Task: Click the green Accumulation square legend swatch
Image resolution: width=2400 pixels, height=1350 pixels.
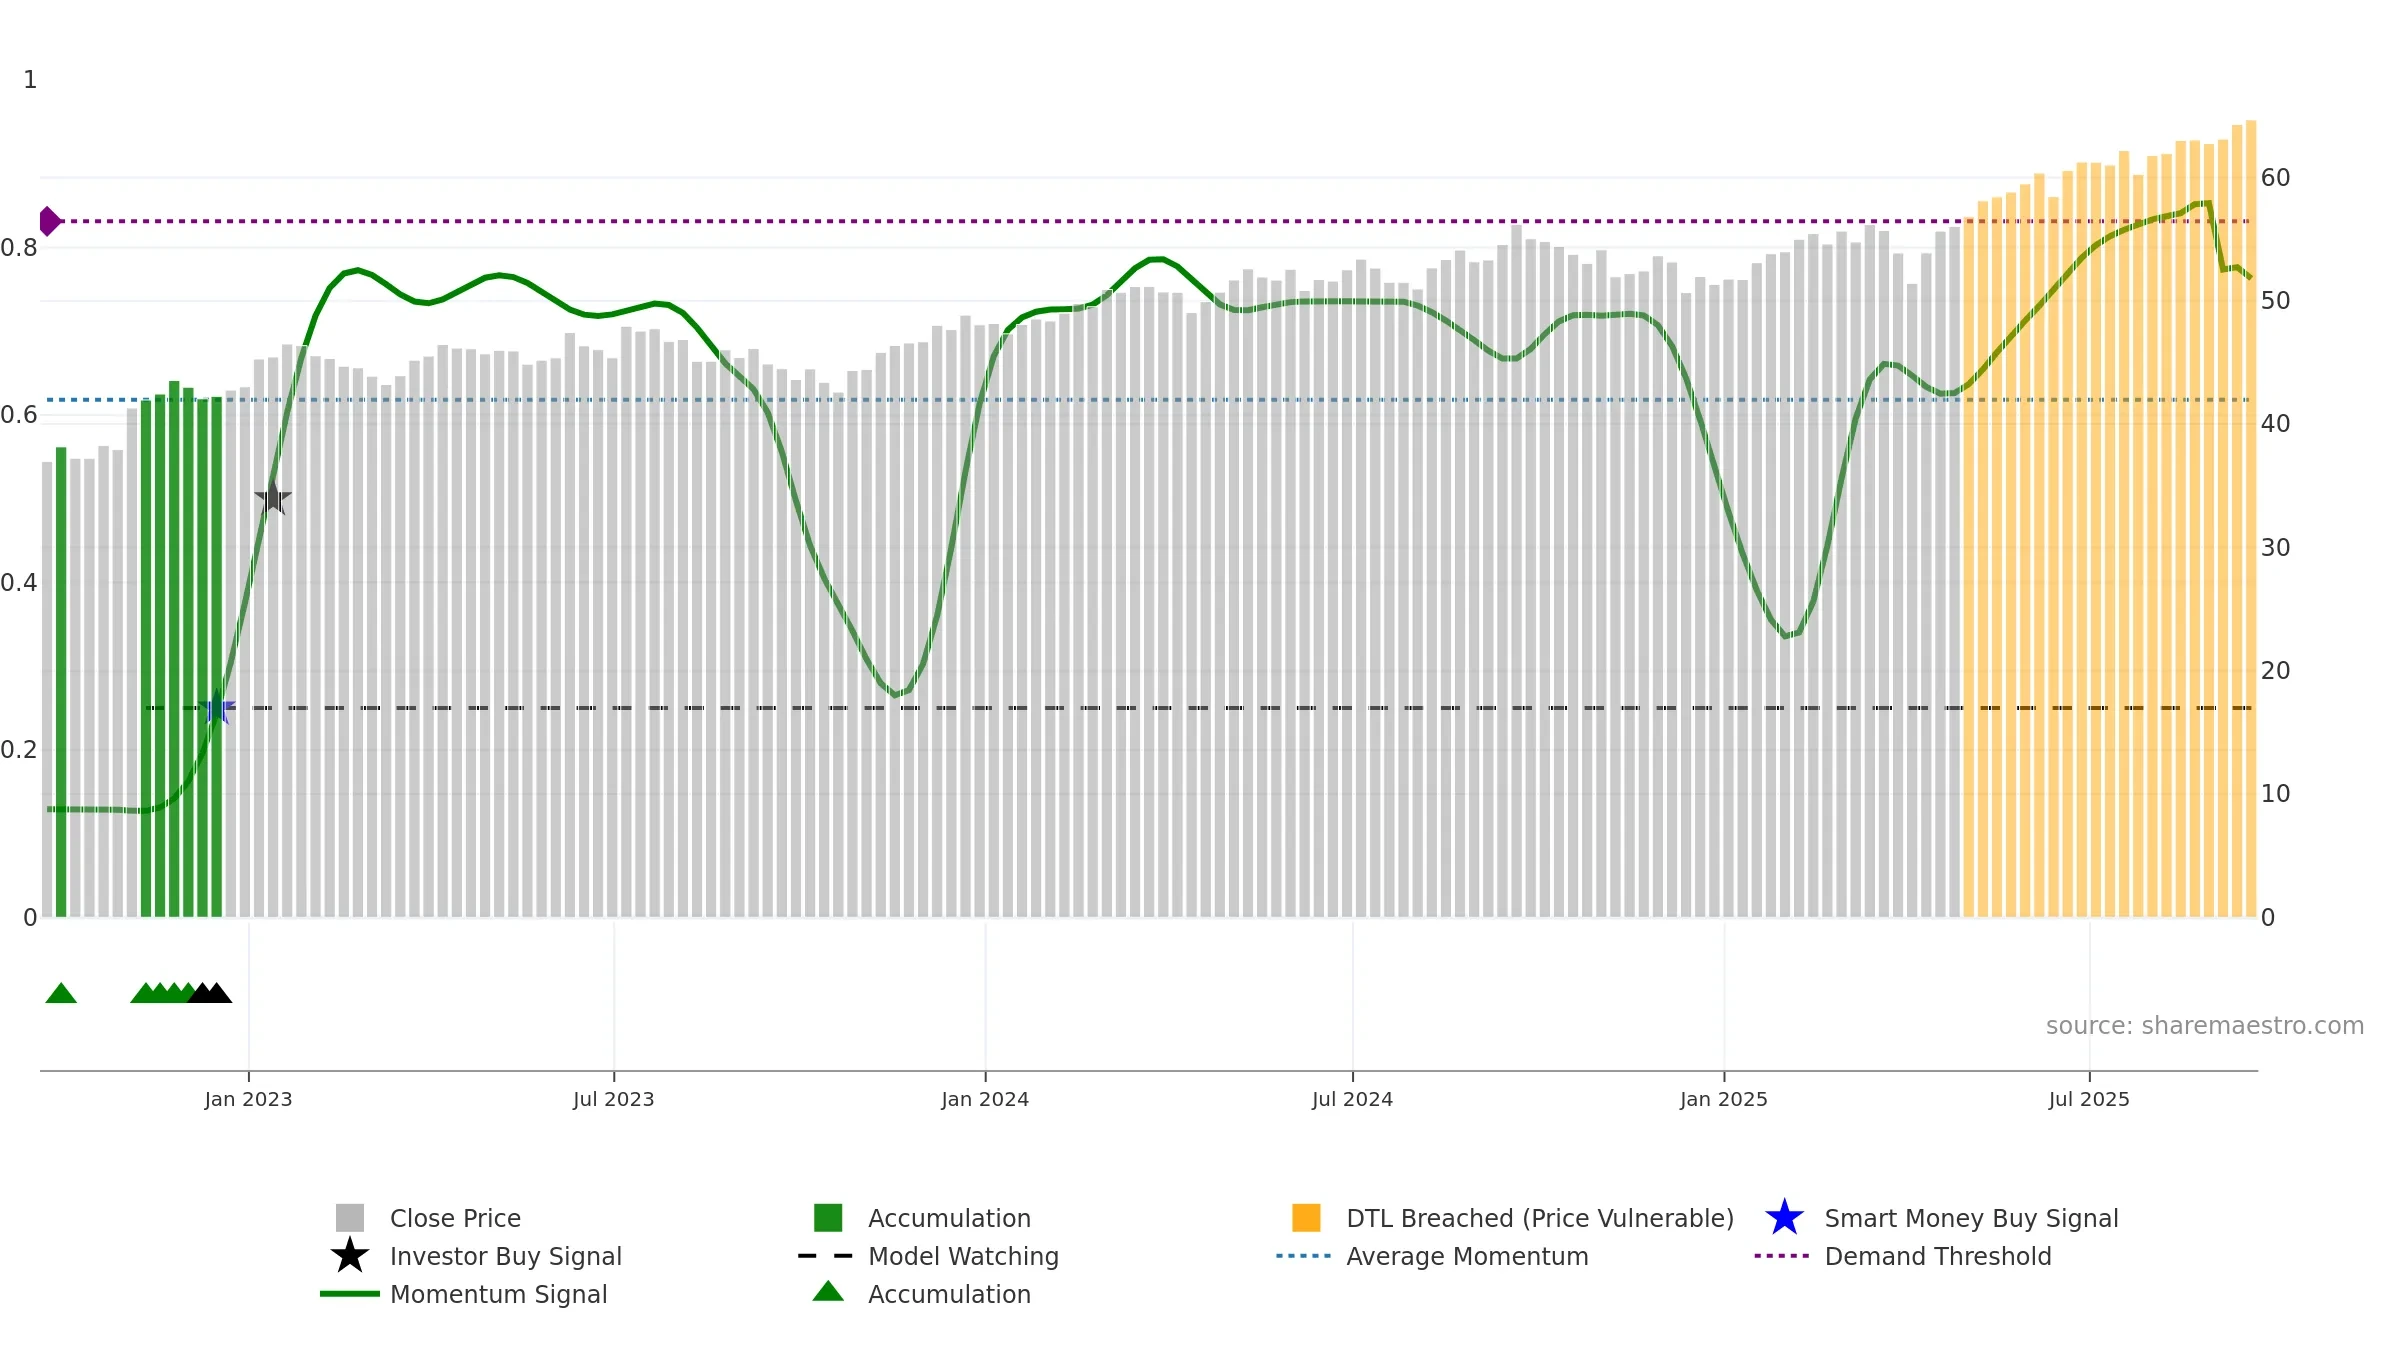Action: (x=828, y=1218)
